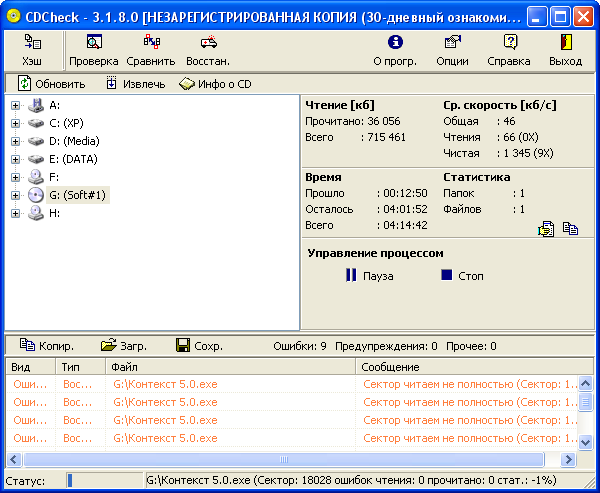Click the status progress bar
Image resolution: width=600 pixels, height=493 pixels.
[x=104, y=480]
